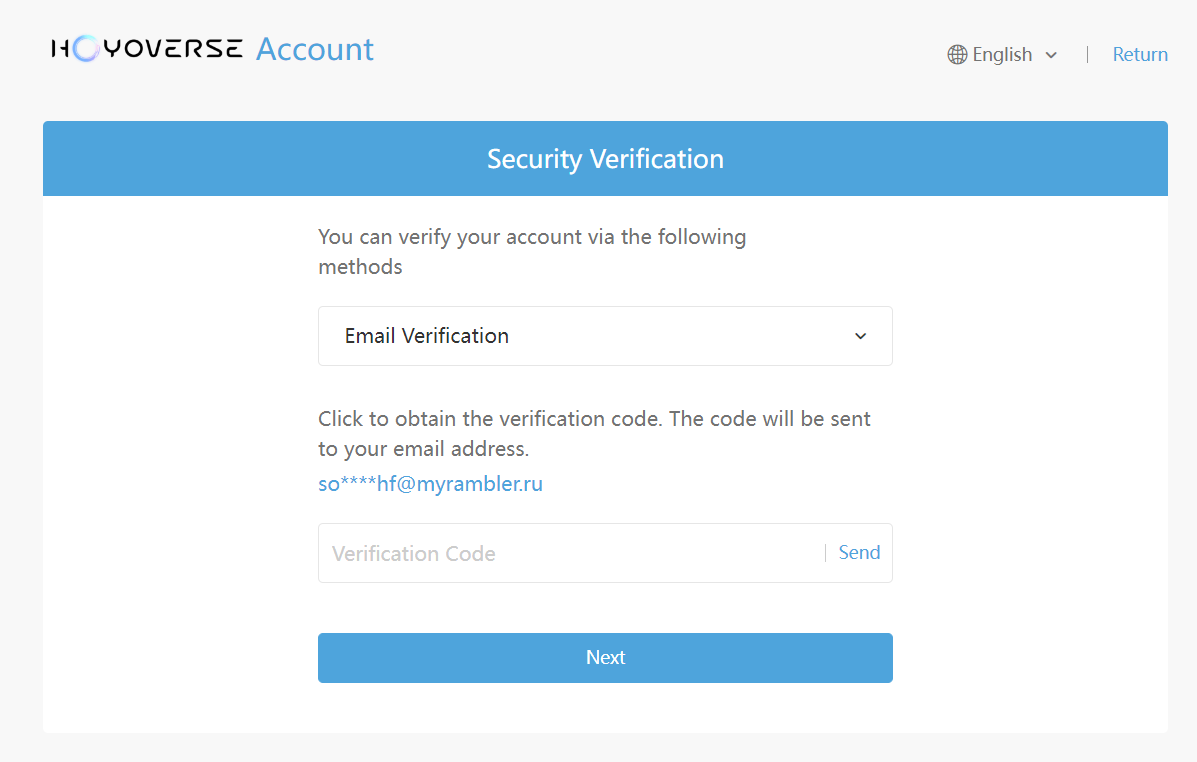This screenshot has height=762, width=1197.
Task: Click the Return link
Action: click(x=1140, y=55)
